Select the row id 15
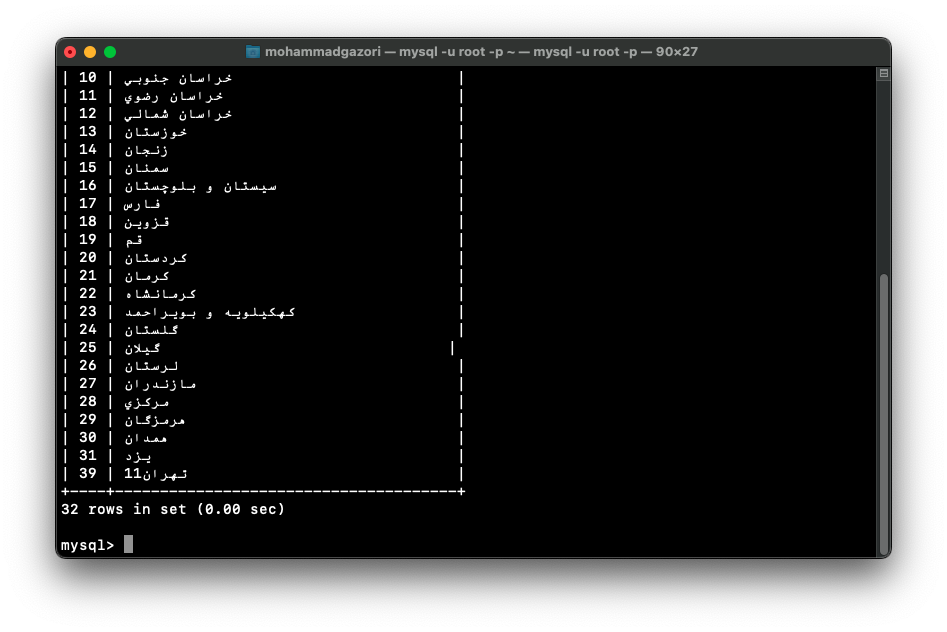 [88, 168]
